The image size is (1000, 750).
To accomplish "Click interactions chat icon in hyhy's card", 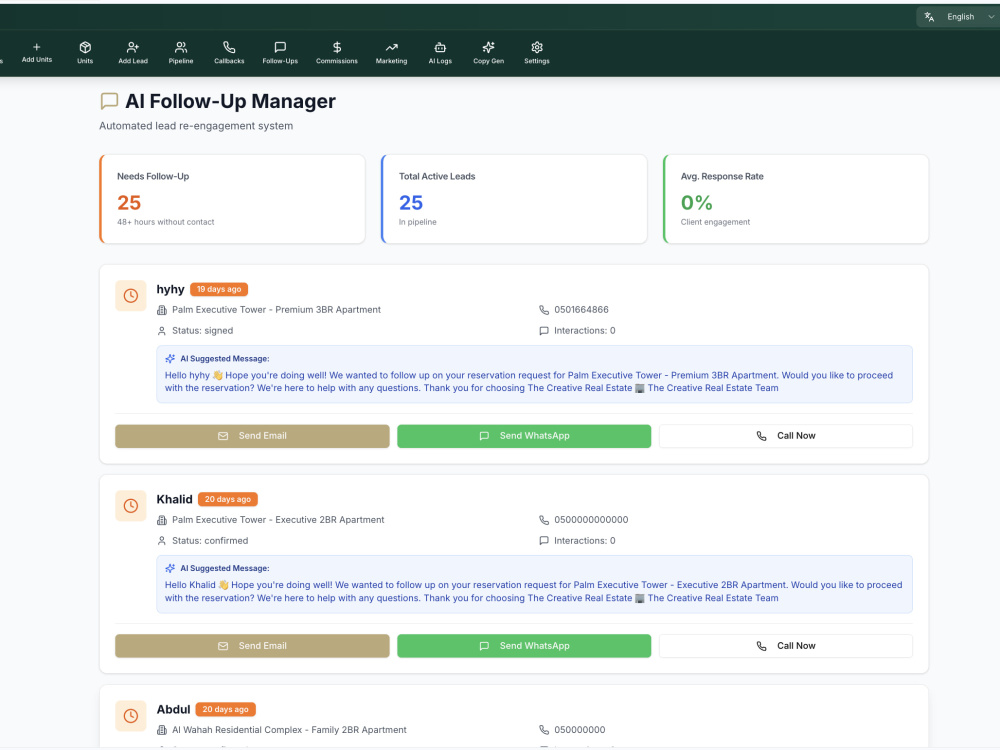I will (544, 331).
